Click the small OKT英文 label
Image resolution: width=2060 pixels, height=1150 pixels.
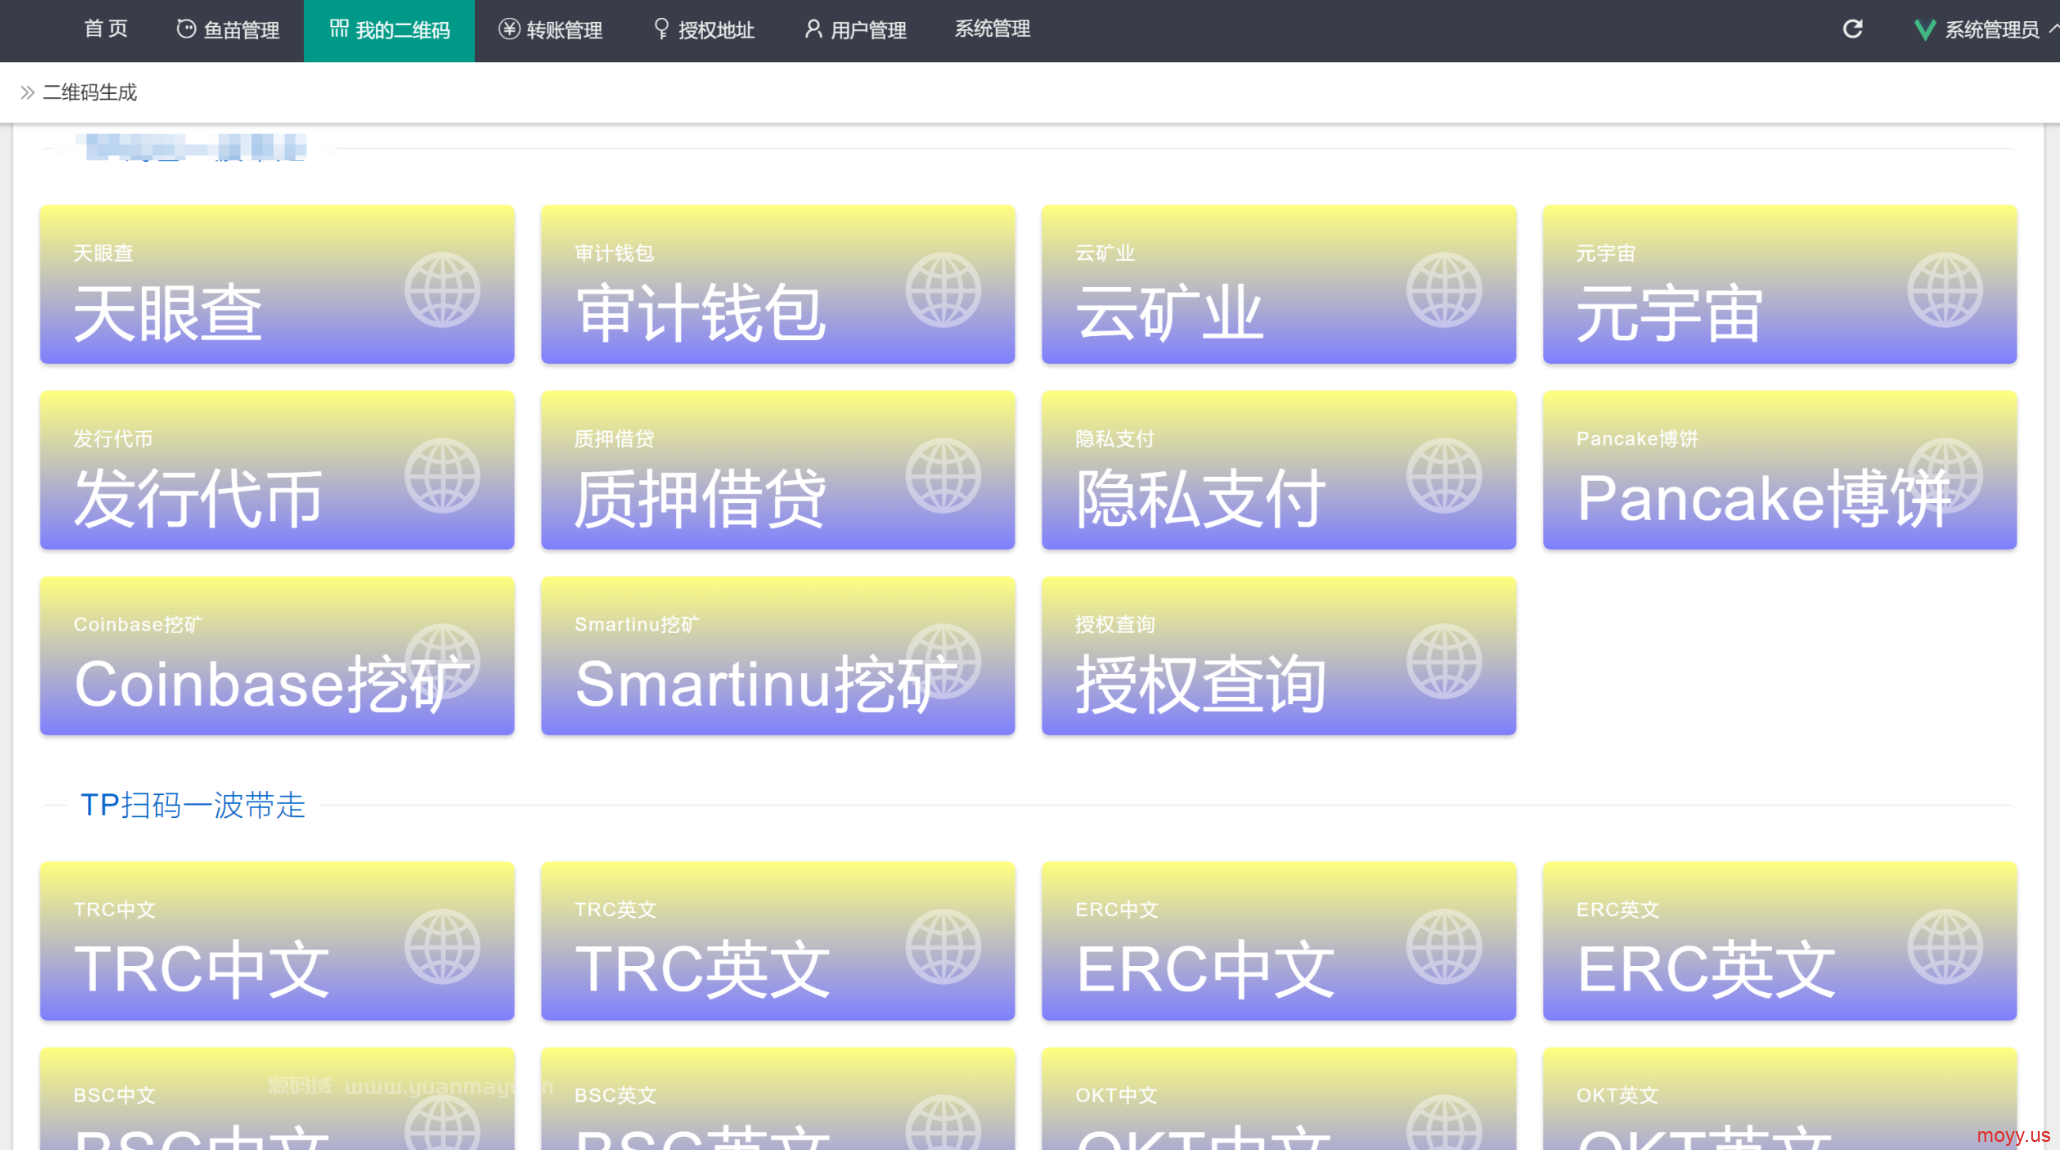[x=1618, y=1095]
